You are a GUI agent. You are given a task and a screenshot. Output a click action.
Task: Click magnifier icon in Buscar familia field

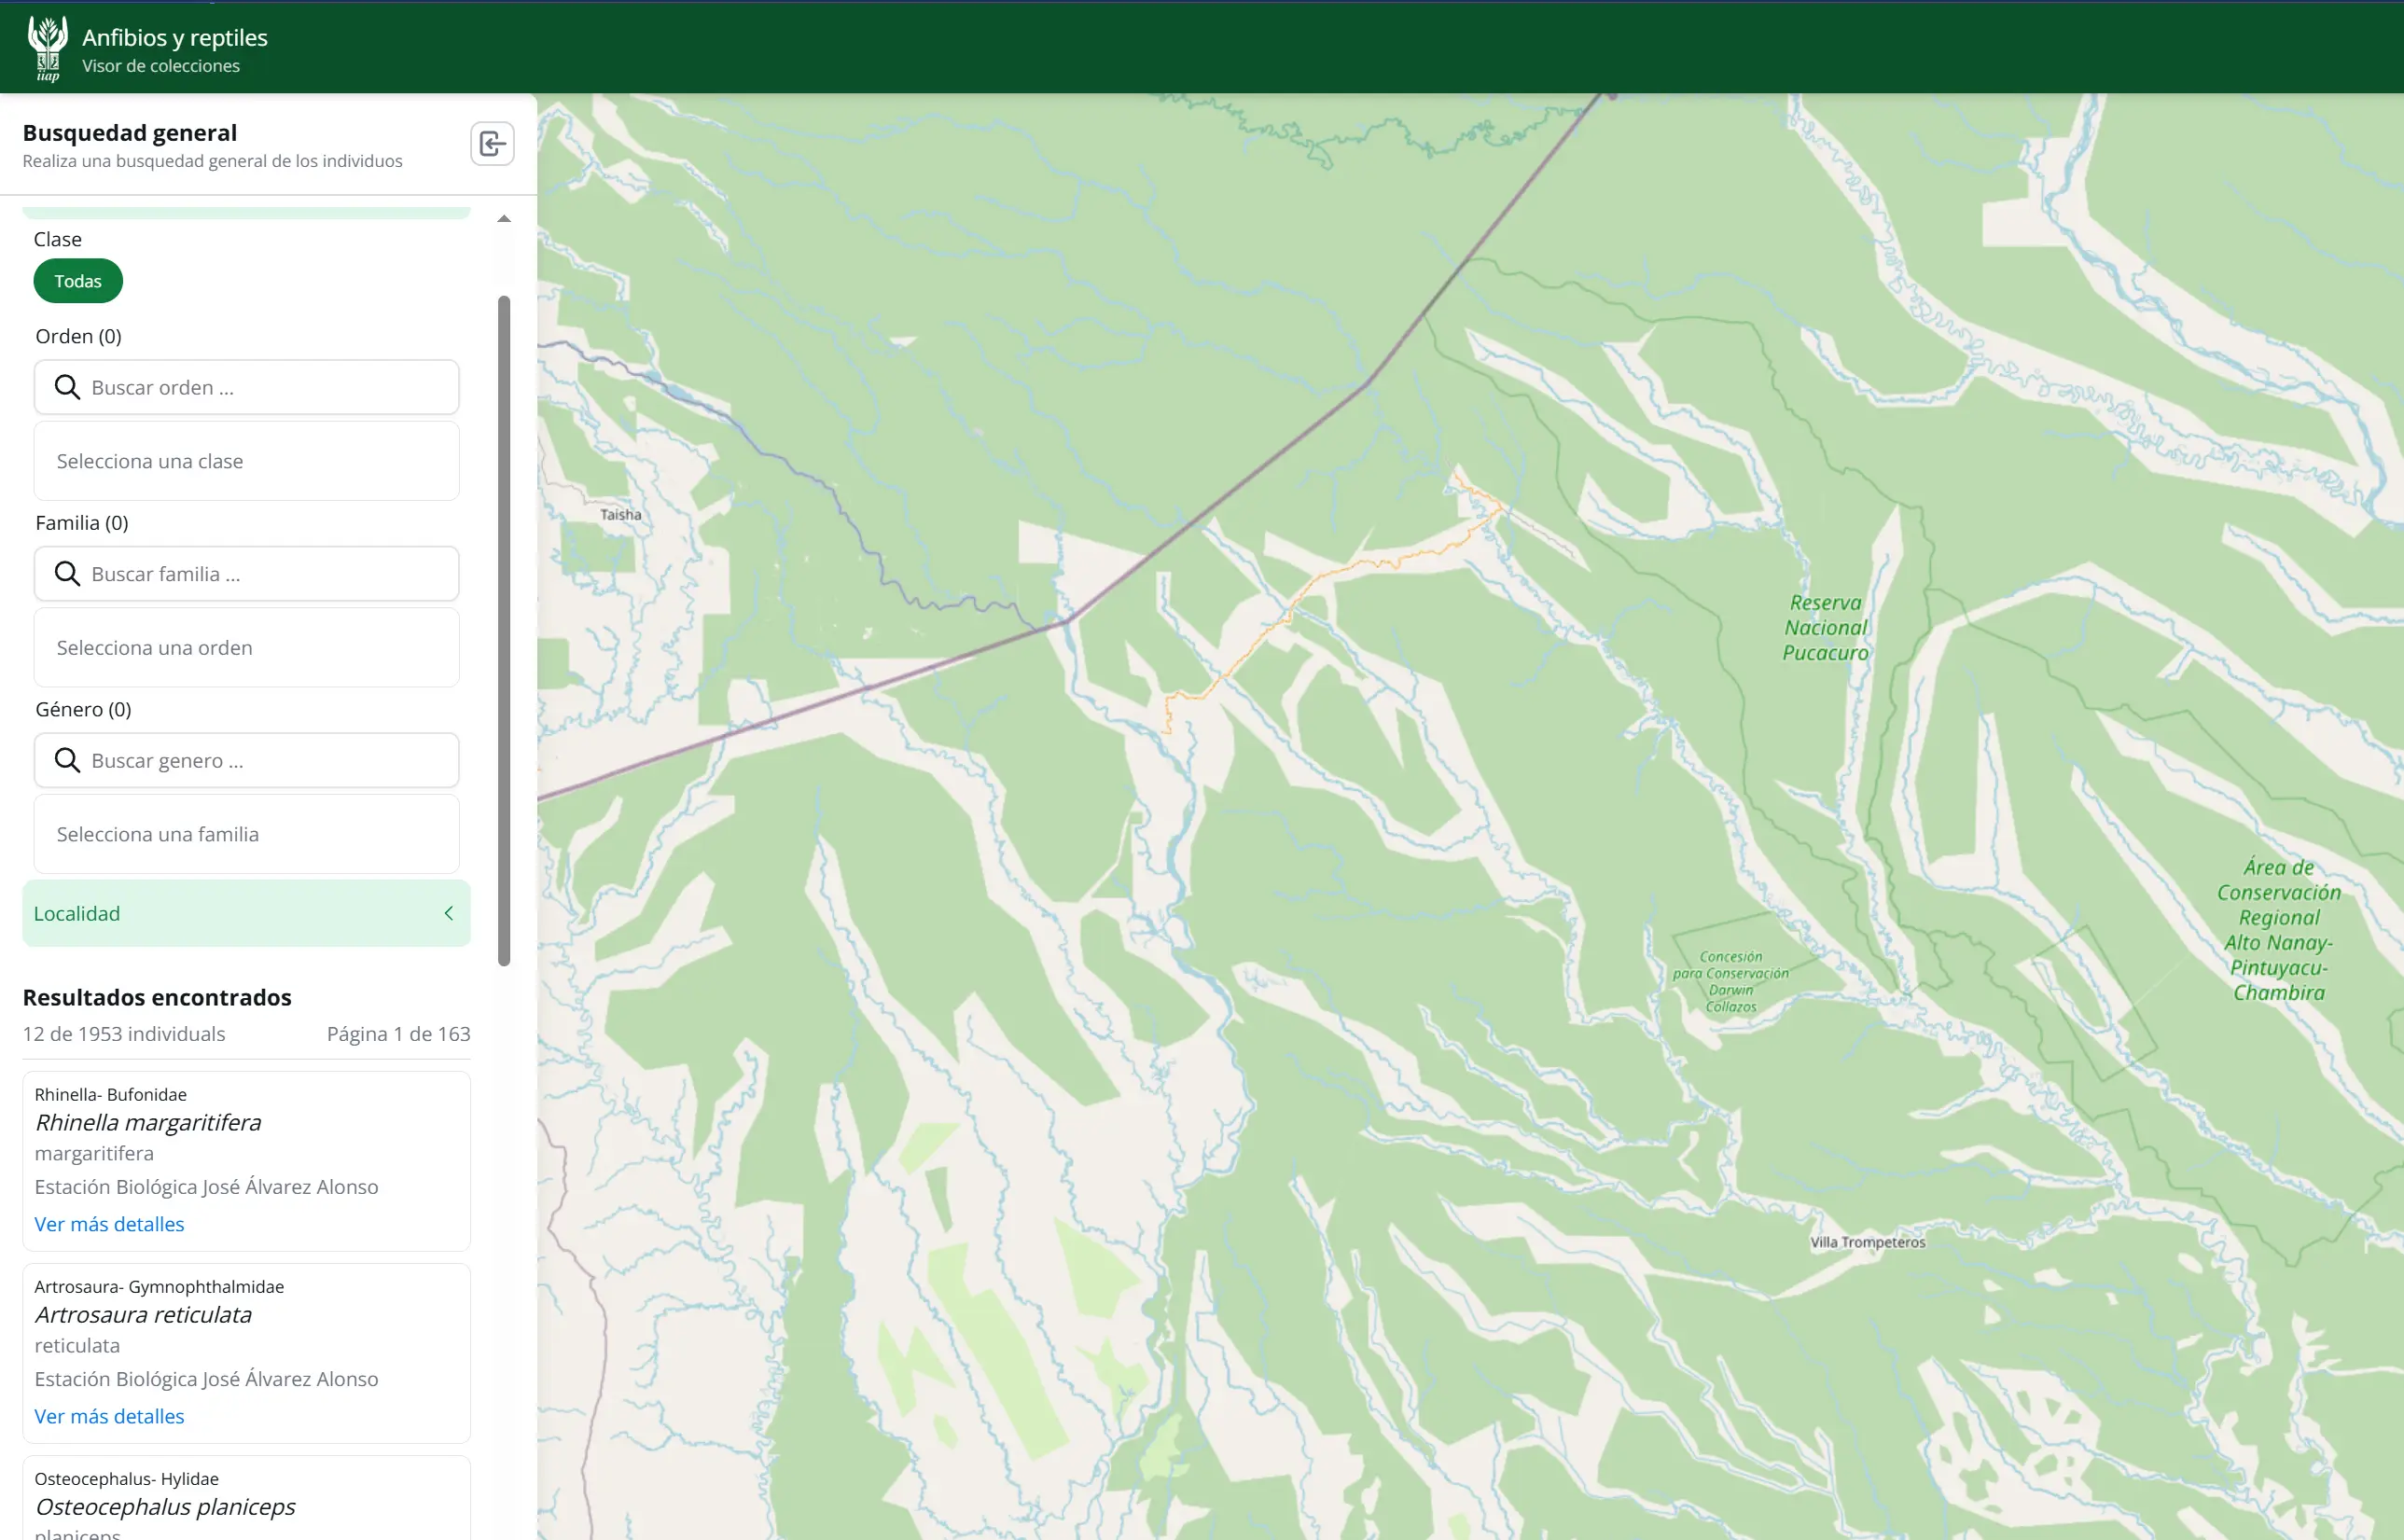[67, 573]
